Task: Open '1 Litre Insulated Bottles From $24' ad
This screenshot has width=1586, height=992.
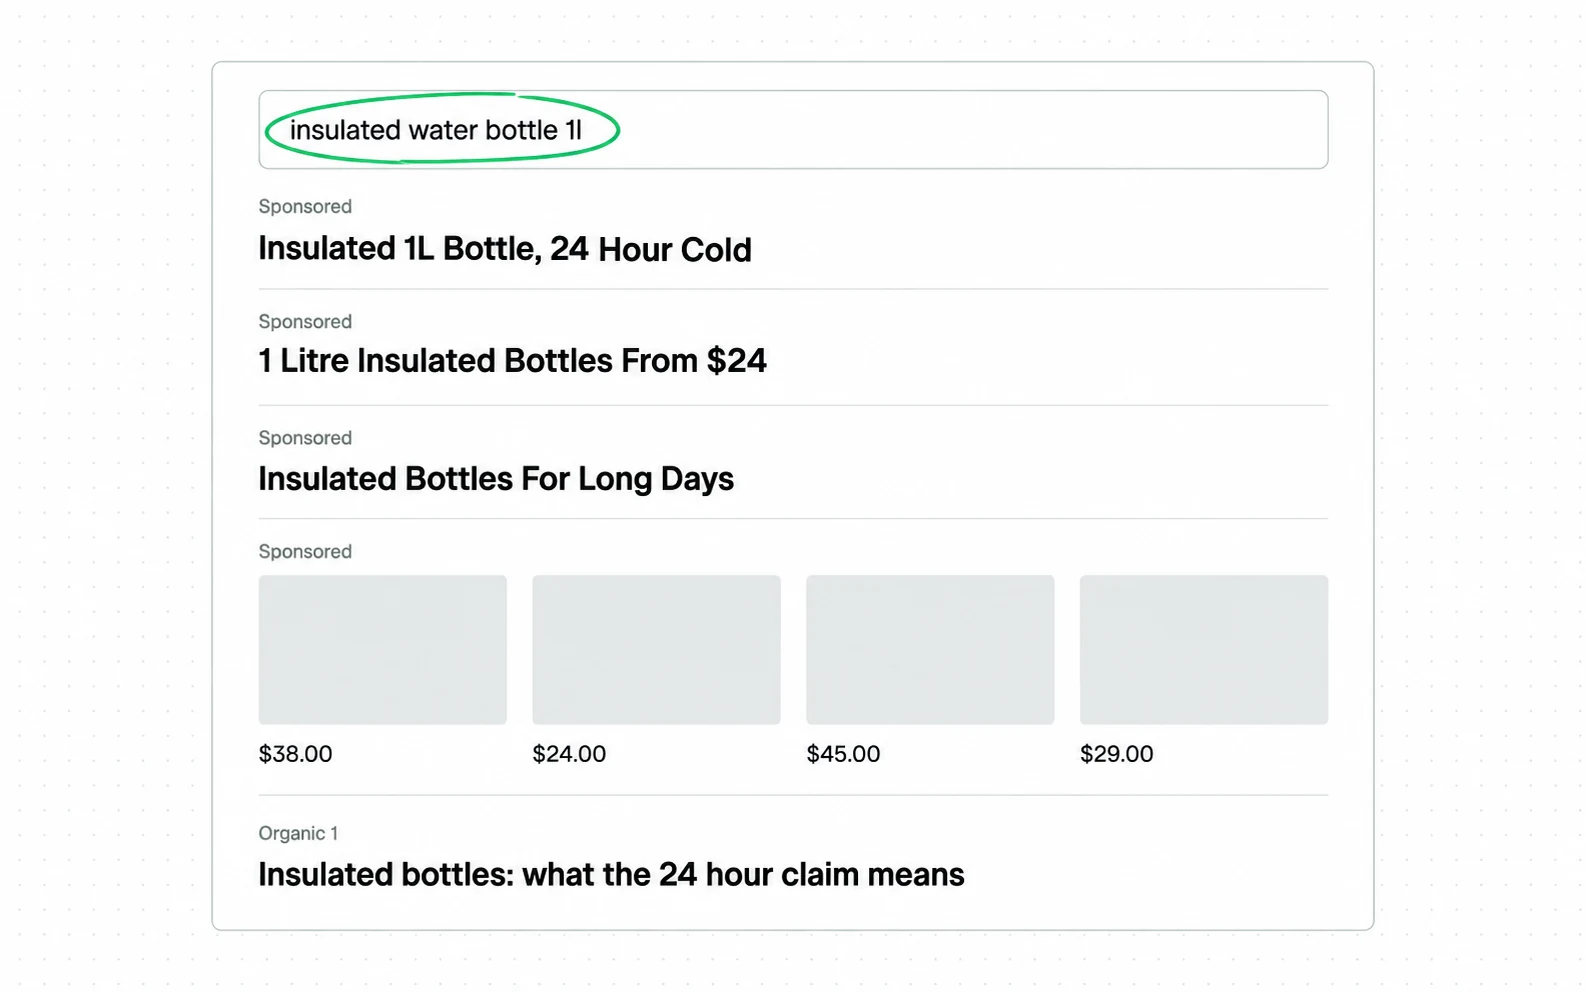Action: click(512, 361)
